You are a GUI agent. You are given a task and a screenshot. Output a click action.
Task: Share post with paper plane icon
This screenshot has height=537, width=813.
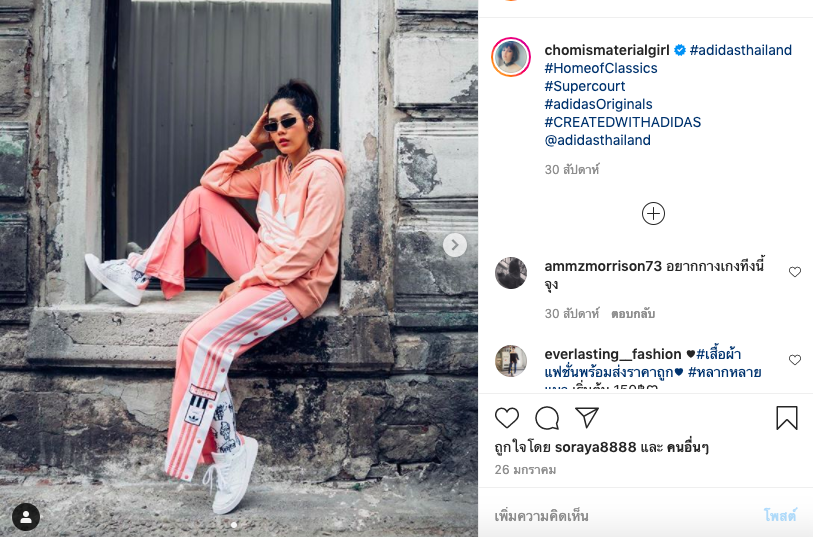(x=587, y=417)
